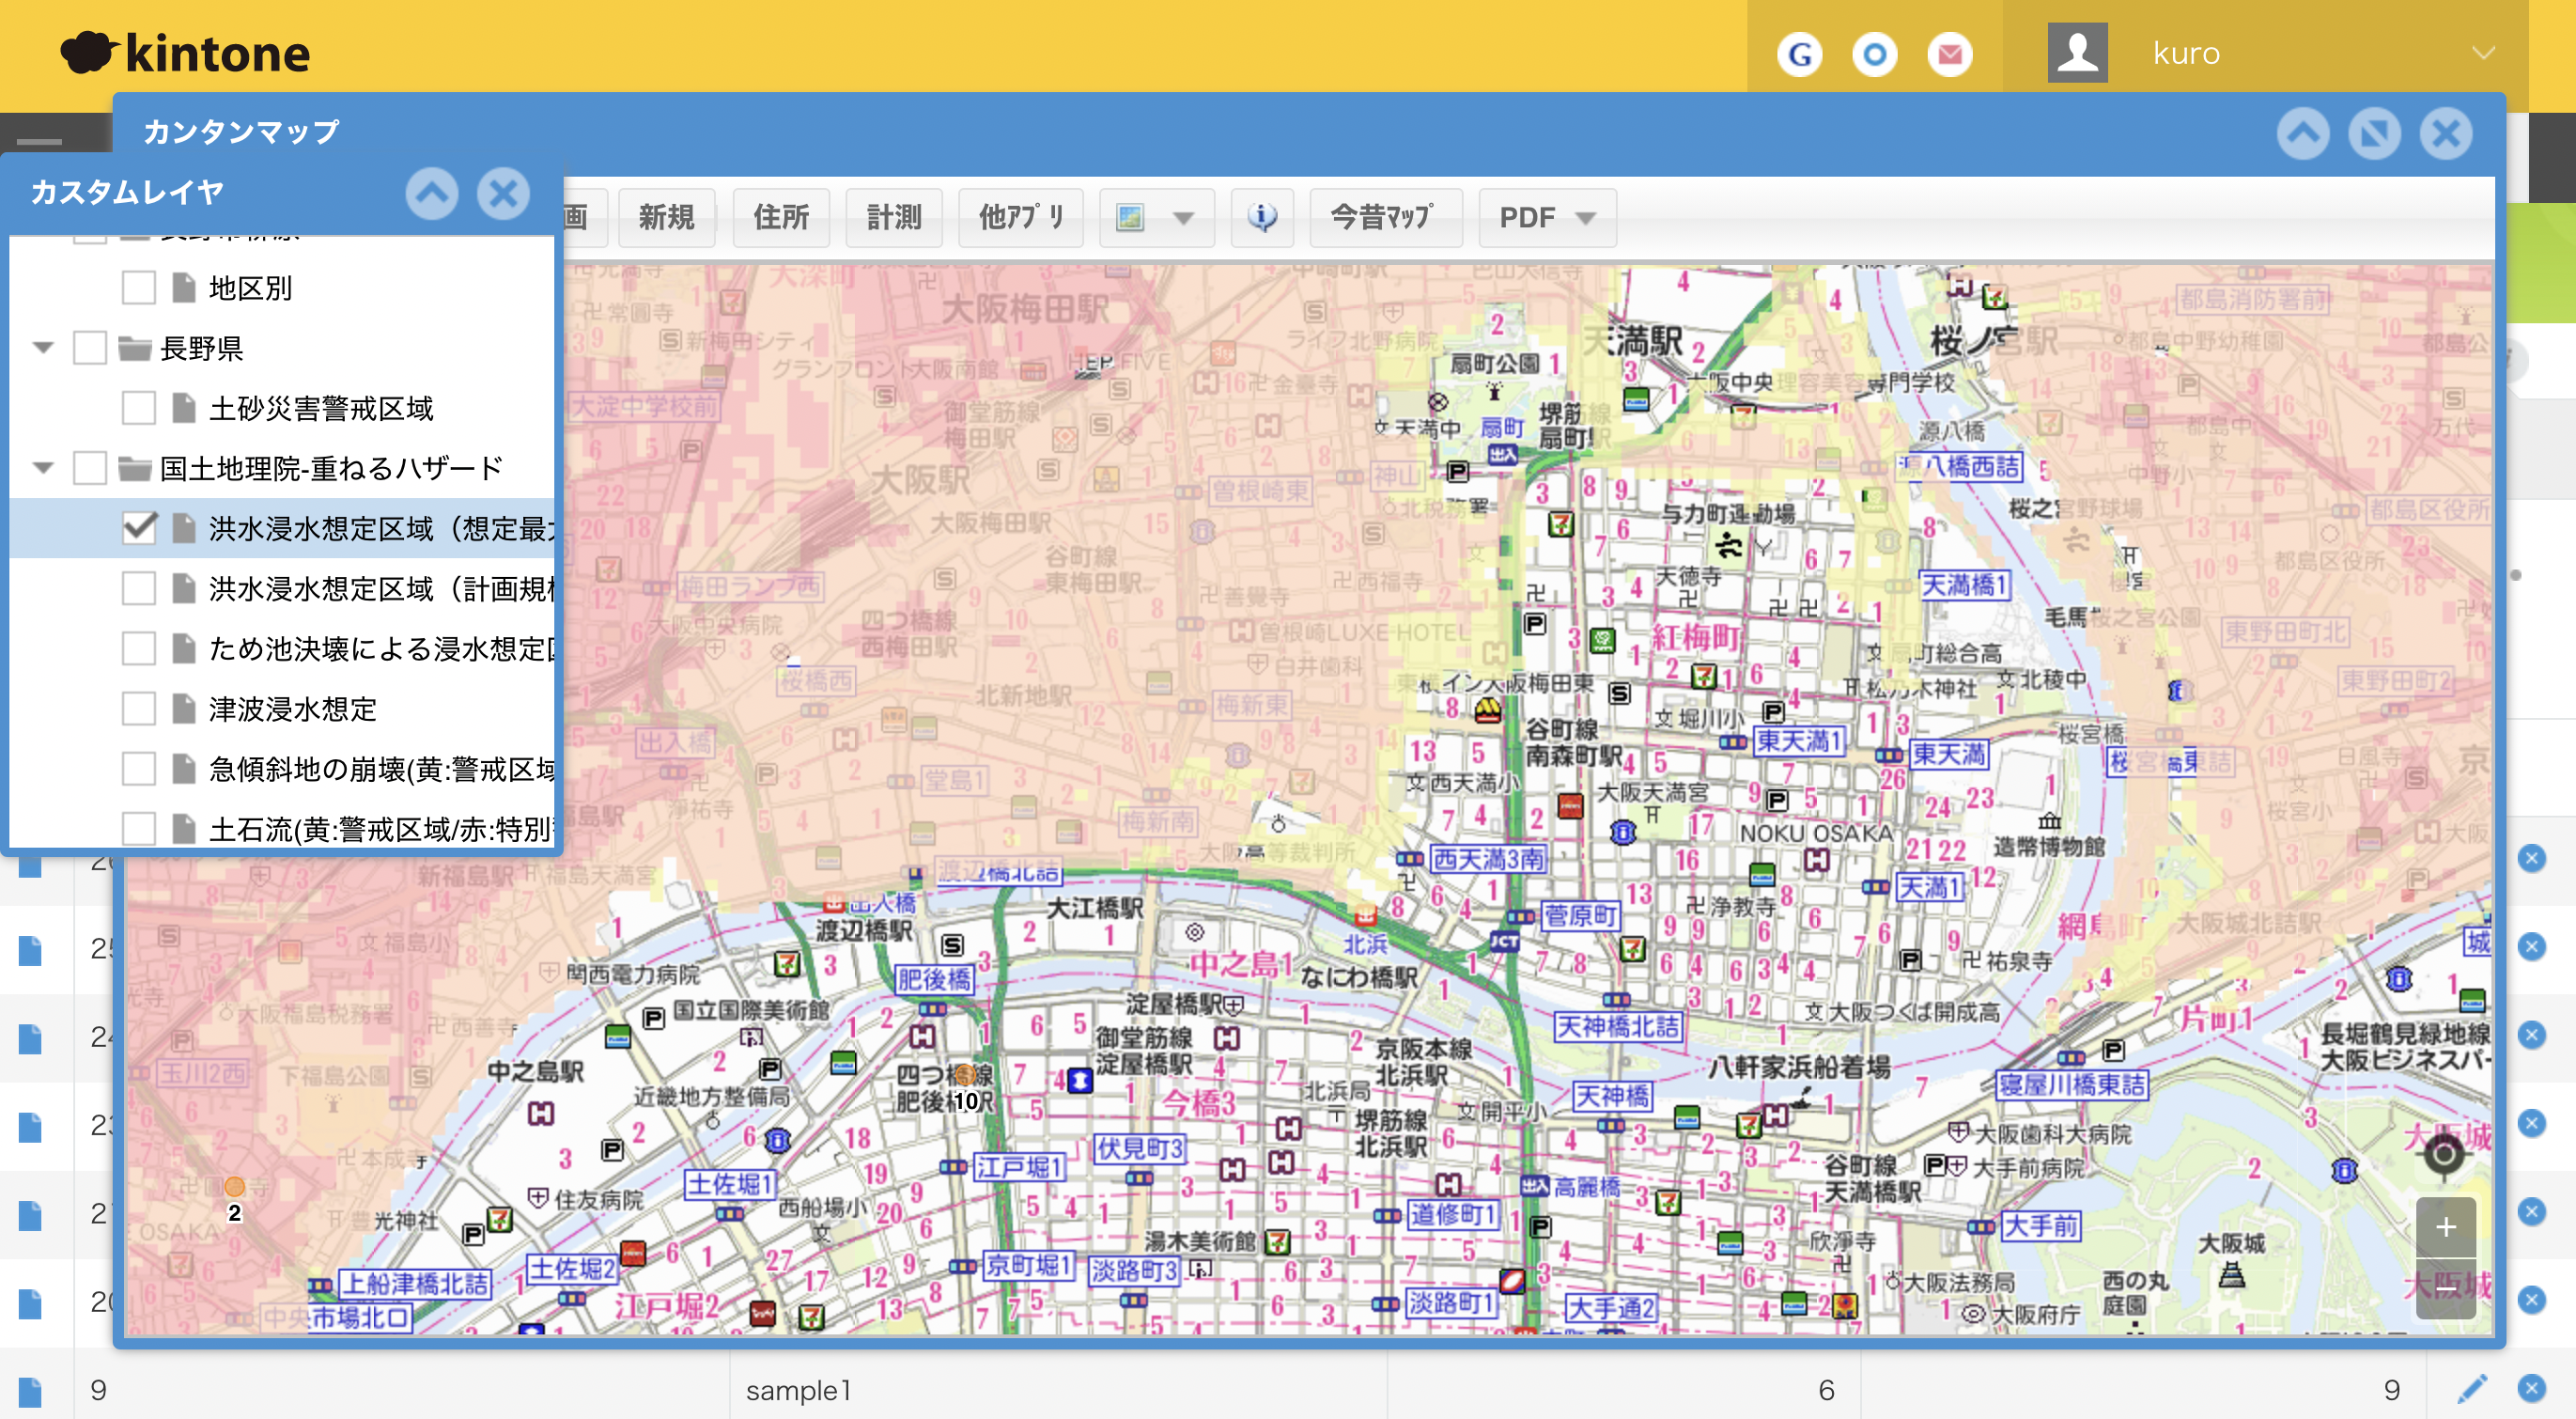Open the Google app icon in header

pos(1799,54)
